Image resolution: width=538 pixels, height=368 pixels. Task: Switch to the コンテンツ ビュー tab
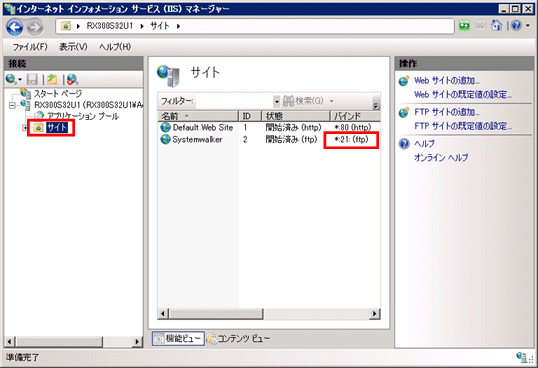238,339
